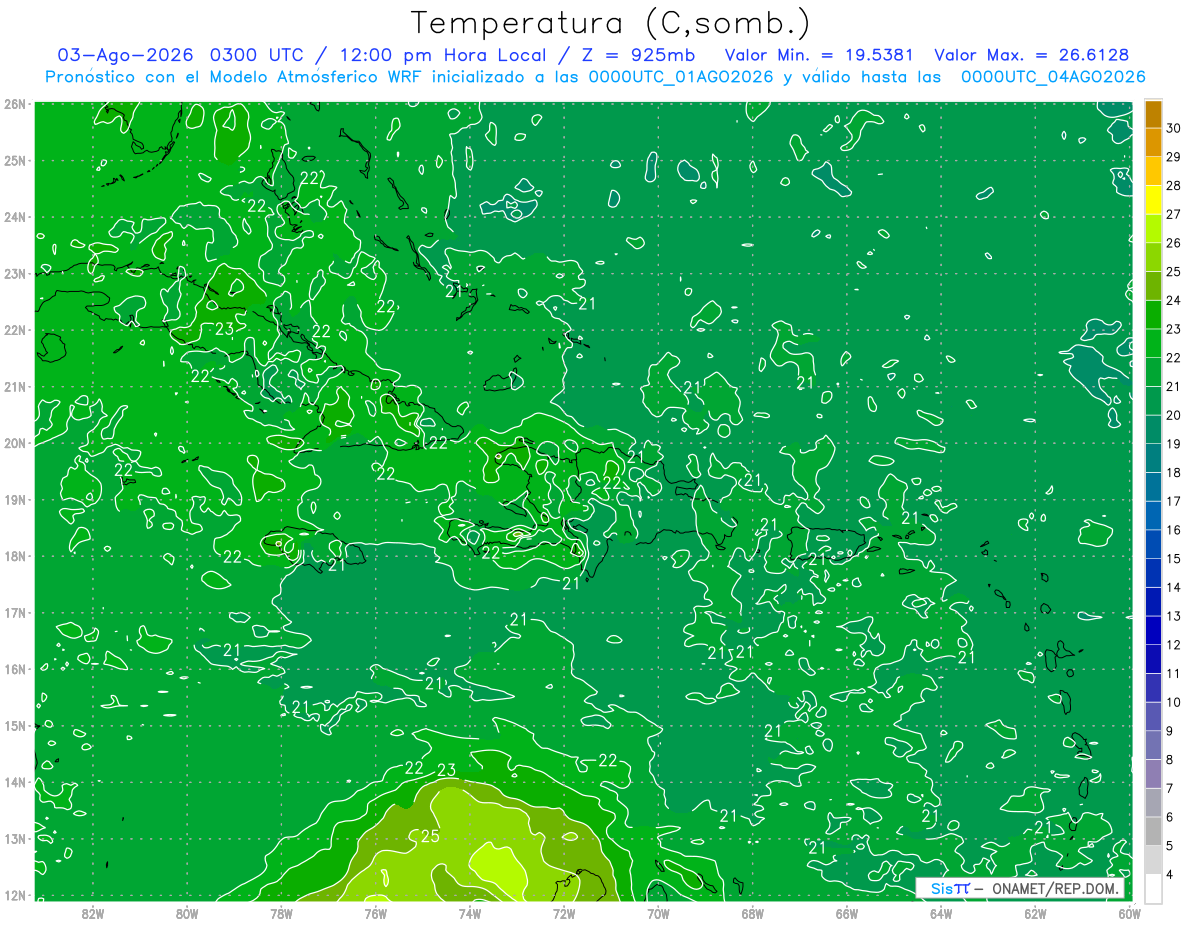Click the light gray legend swatch between 4 and 5
The image size is (1200, 927).
point(1153,860)
